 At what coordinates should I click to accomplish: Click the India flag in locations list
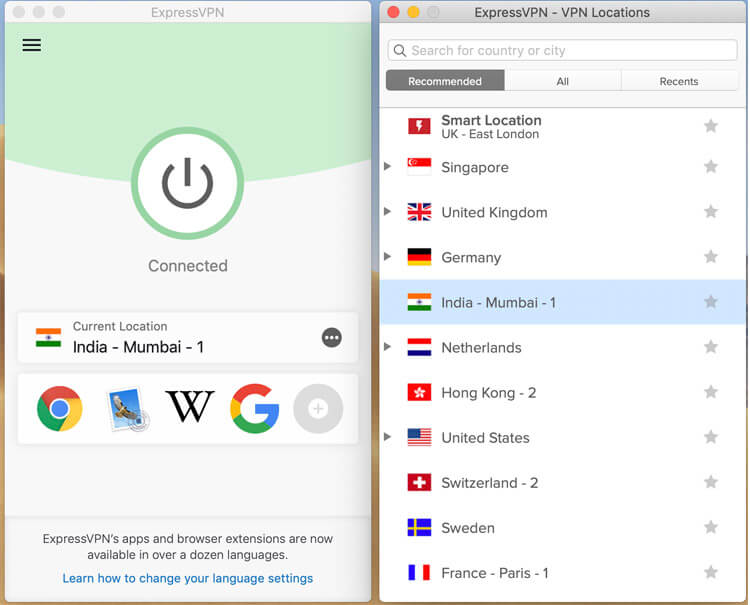[x=419, y=302]
